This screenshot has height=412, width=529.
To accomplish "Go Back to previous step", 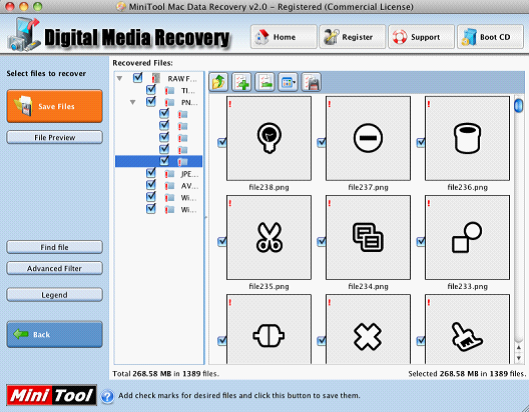I will [54, 334].
